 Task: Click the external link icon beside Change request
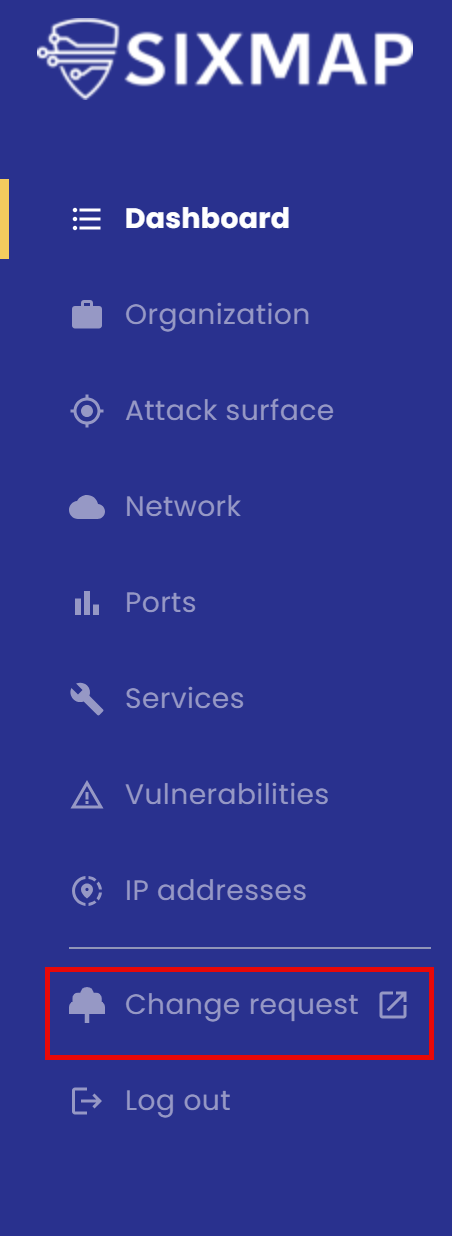coord(393,1005)
